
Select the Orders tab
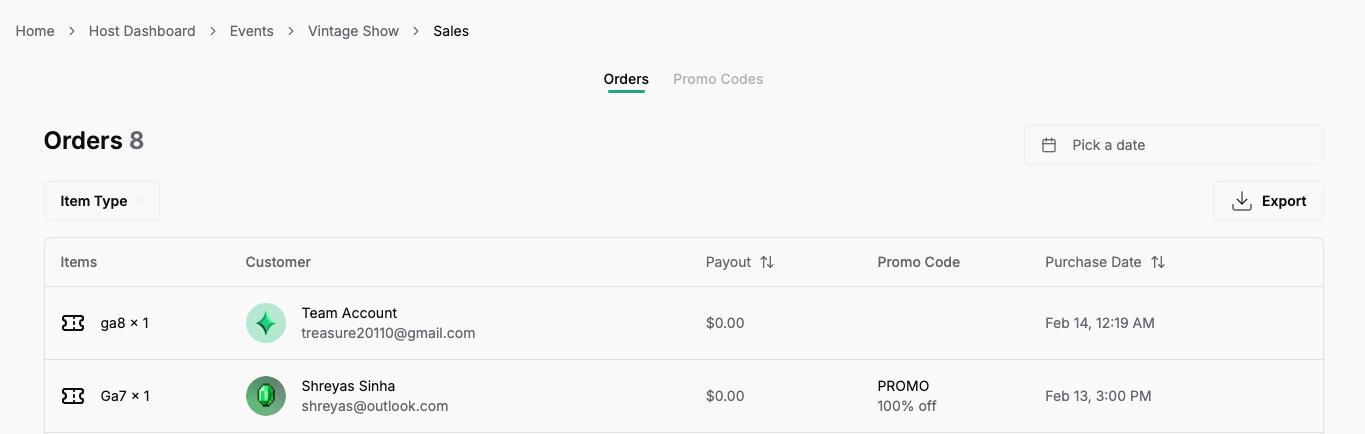point(626,79)
